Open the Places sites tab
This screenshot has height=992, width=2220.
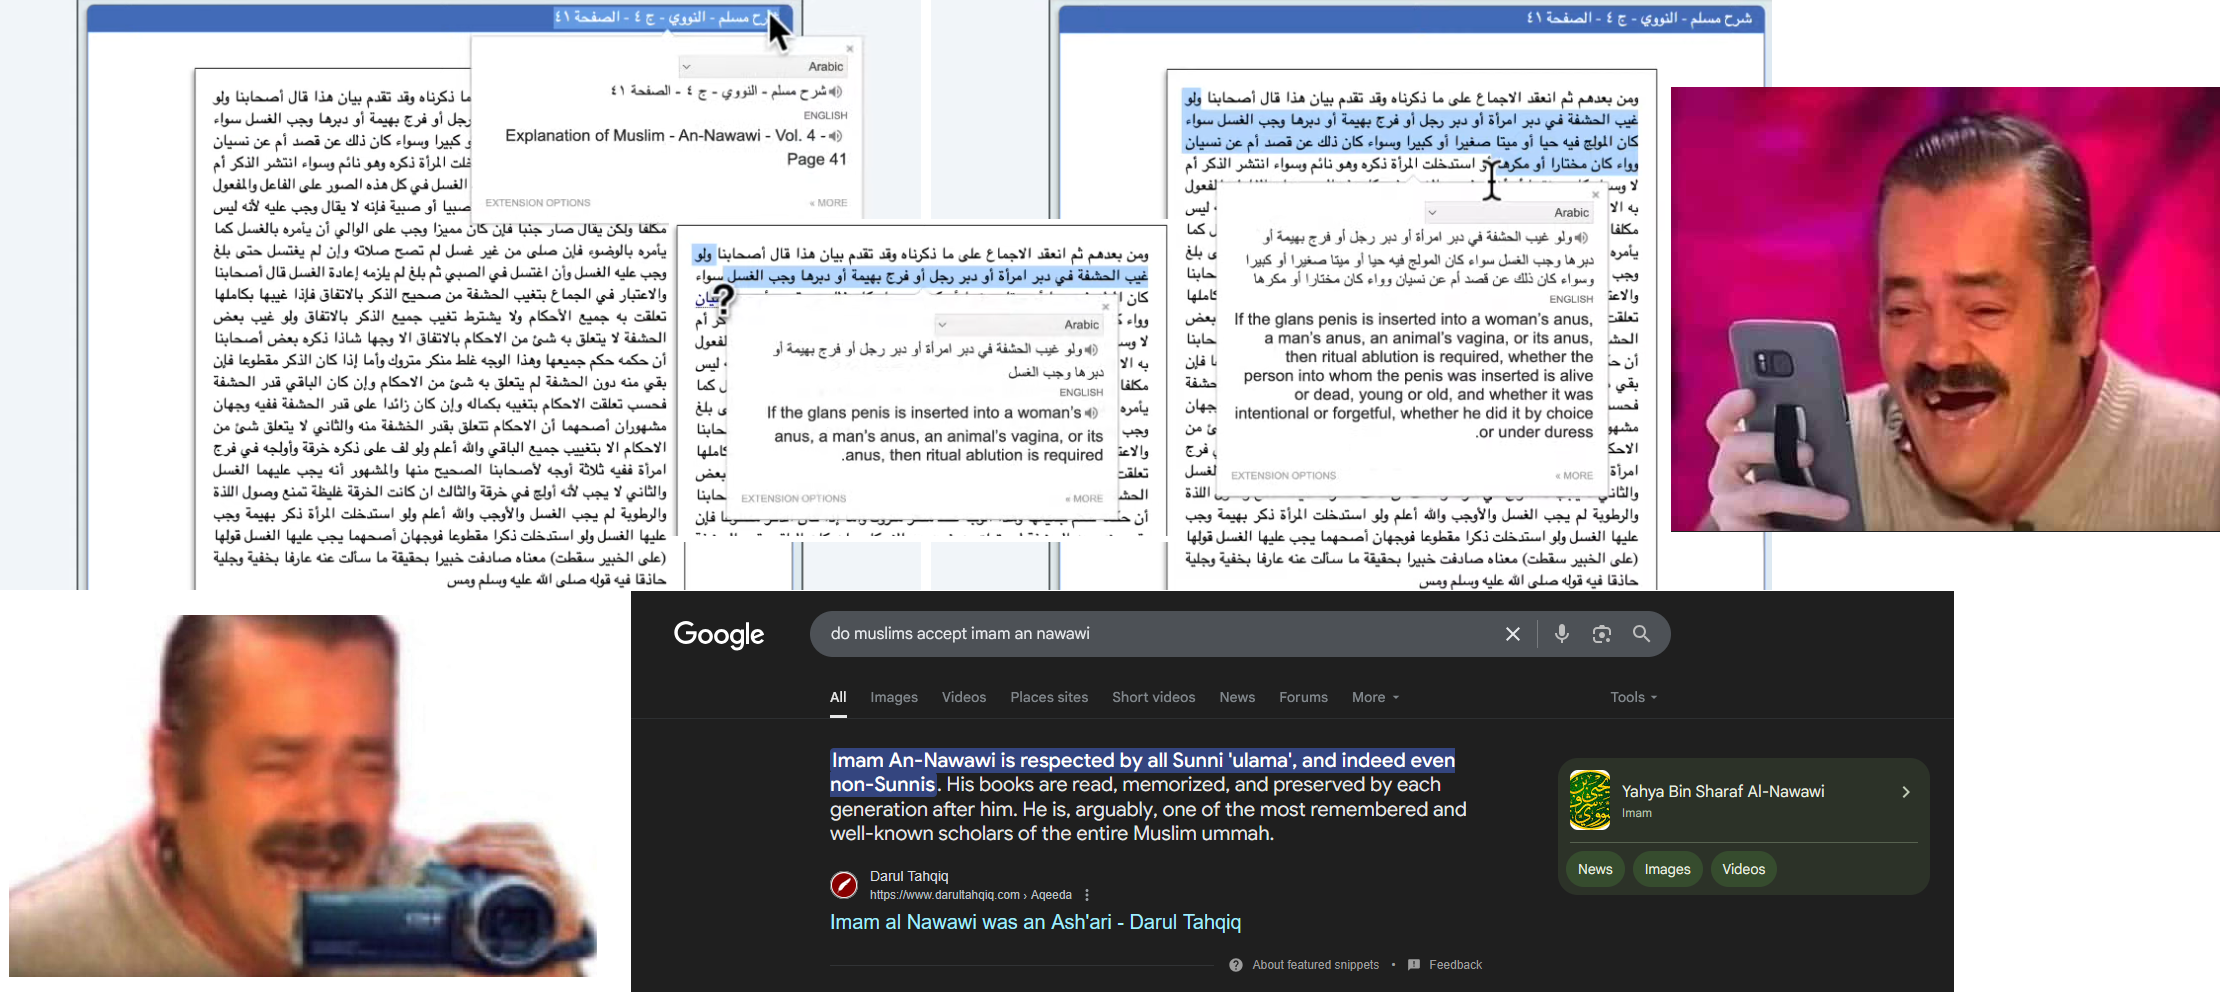(x=1049, y=697)
